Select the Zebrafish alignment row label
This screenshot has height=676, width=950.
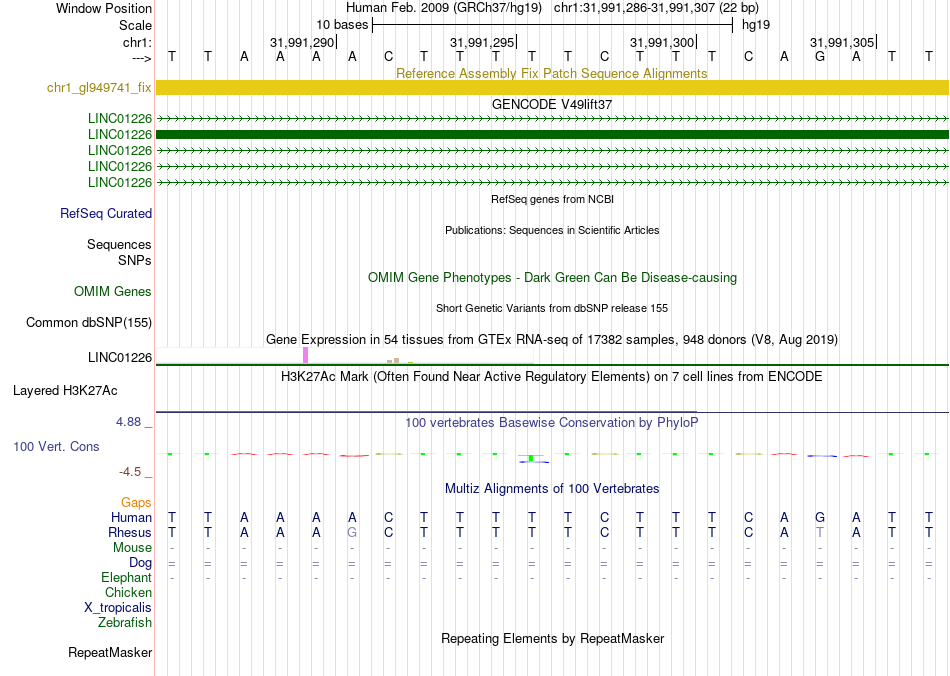click(125, 622)
